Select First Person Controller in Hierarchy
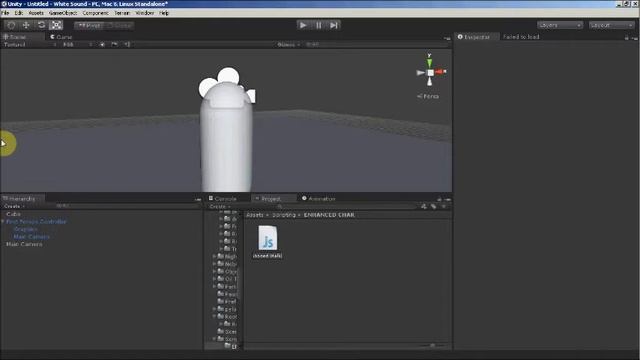640x360 pixels. (x=36, y=222)
